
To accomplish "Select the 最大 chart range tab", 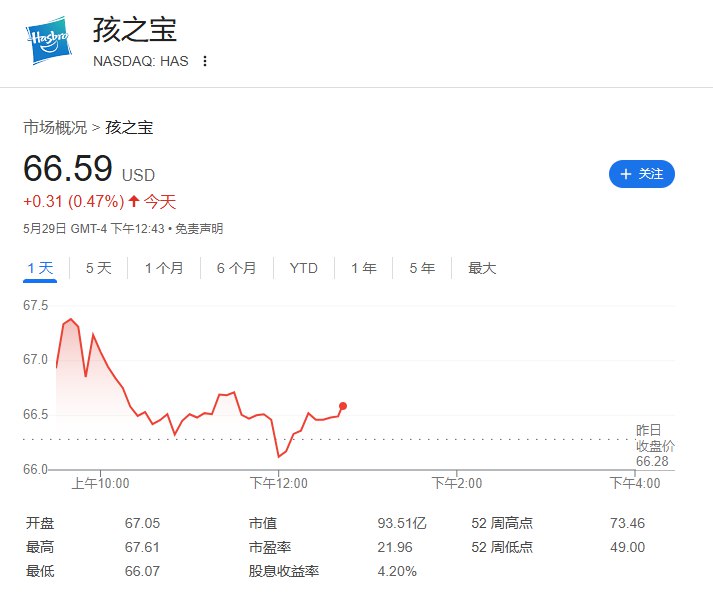I will 482,268.
